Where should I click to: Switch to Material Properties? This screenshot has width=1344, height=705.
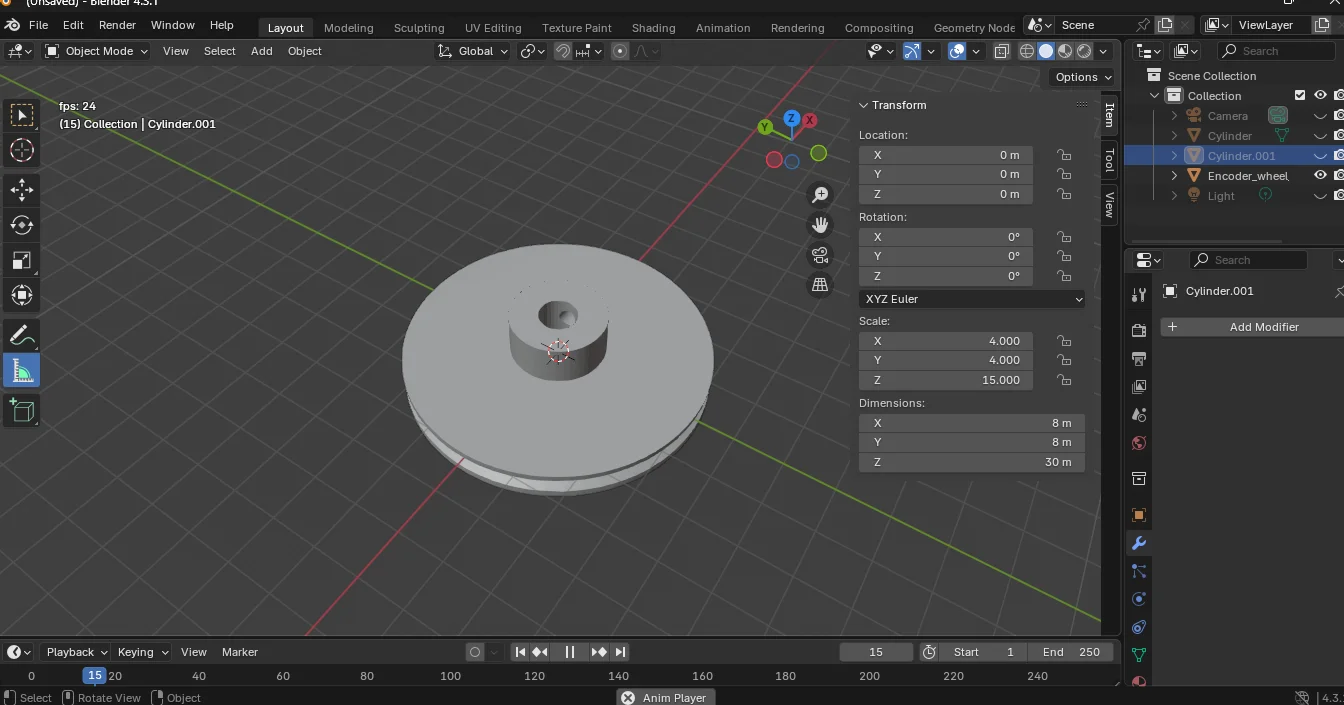pos(1137,681)
